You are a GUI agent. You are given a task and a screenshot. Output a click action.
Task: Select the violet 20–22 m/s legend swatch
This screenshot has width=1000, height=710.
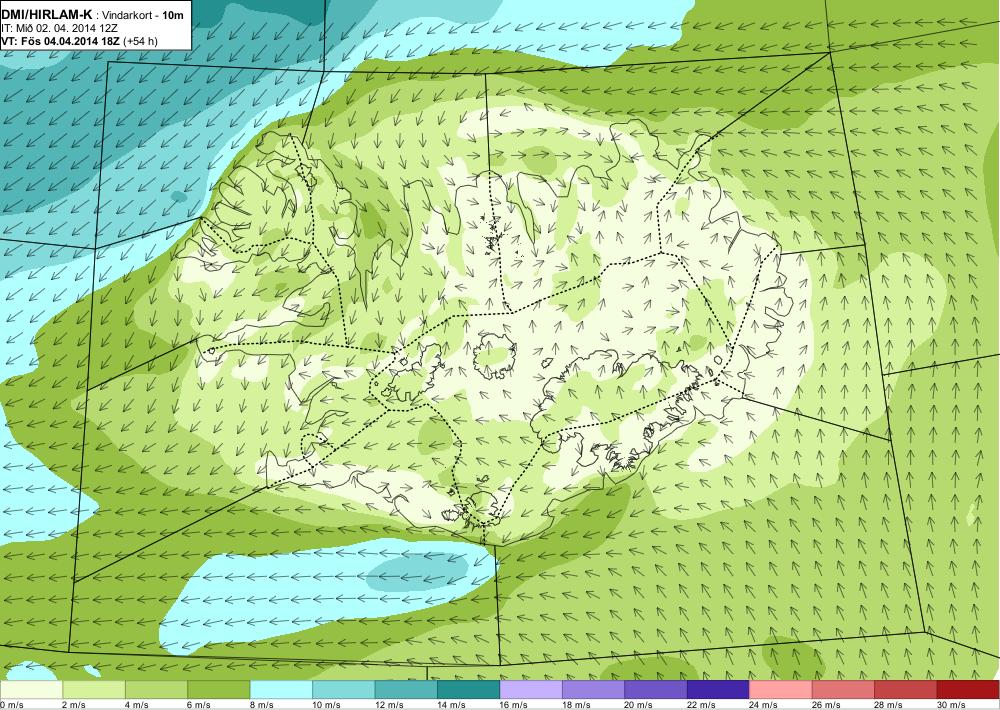656,690
